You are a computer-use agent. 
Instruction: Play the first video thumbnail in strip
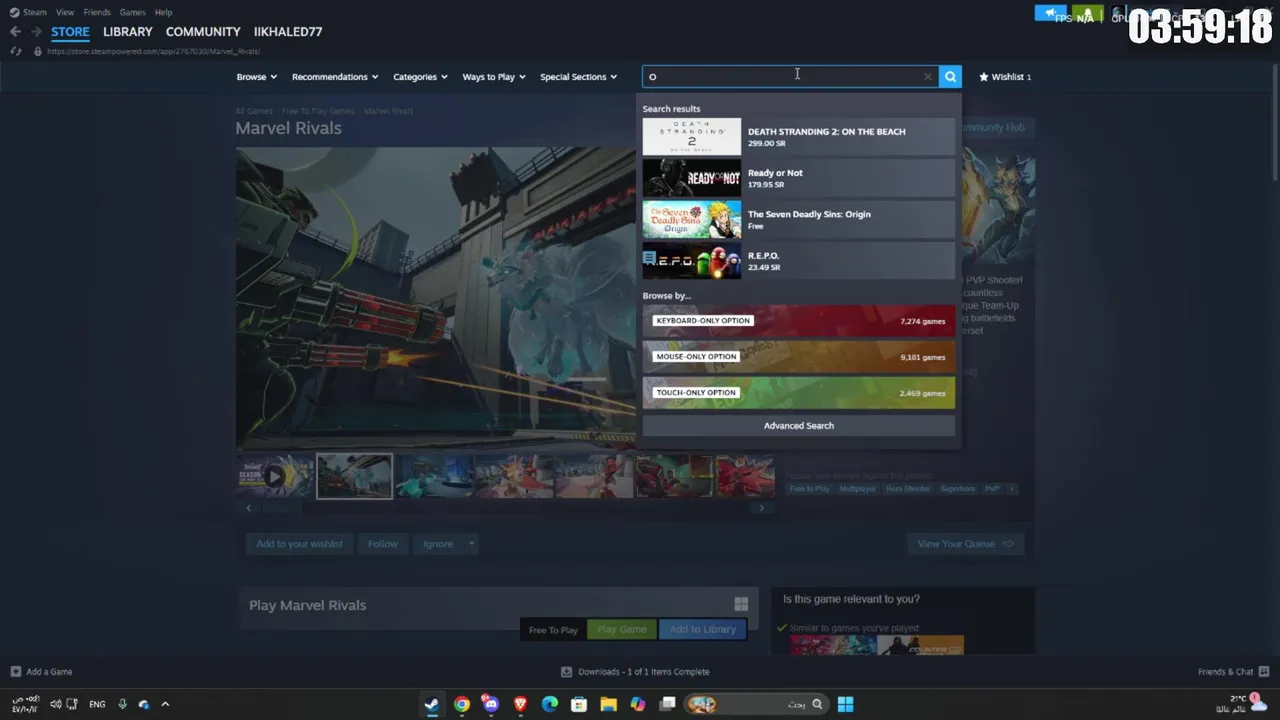click(x=275, y=476)
